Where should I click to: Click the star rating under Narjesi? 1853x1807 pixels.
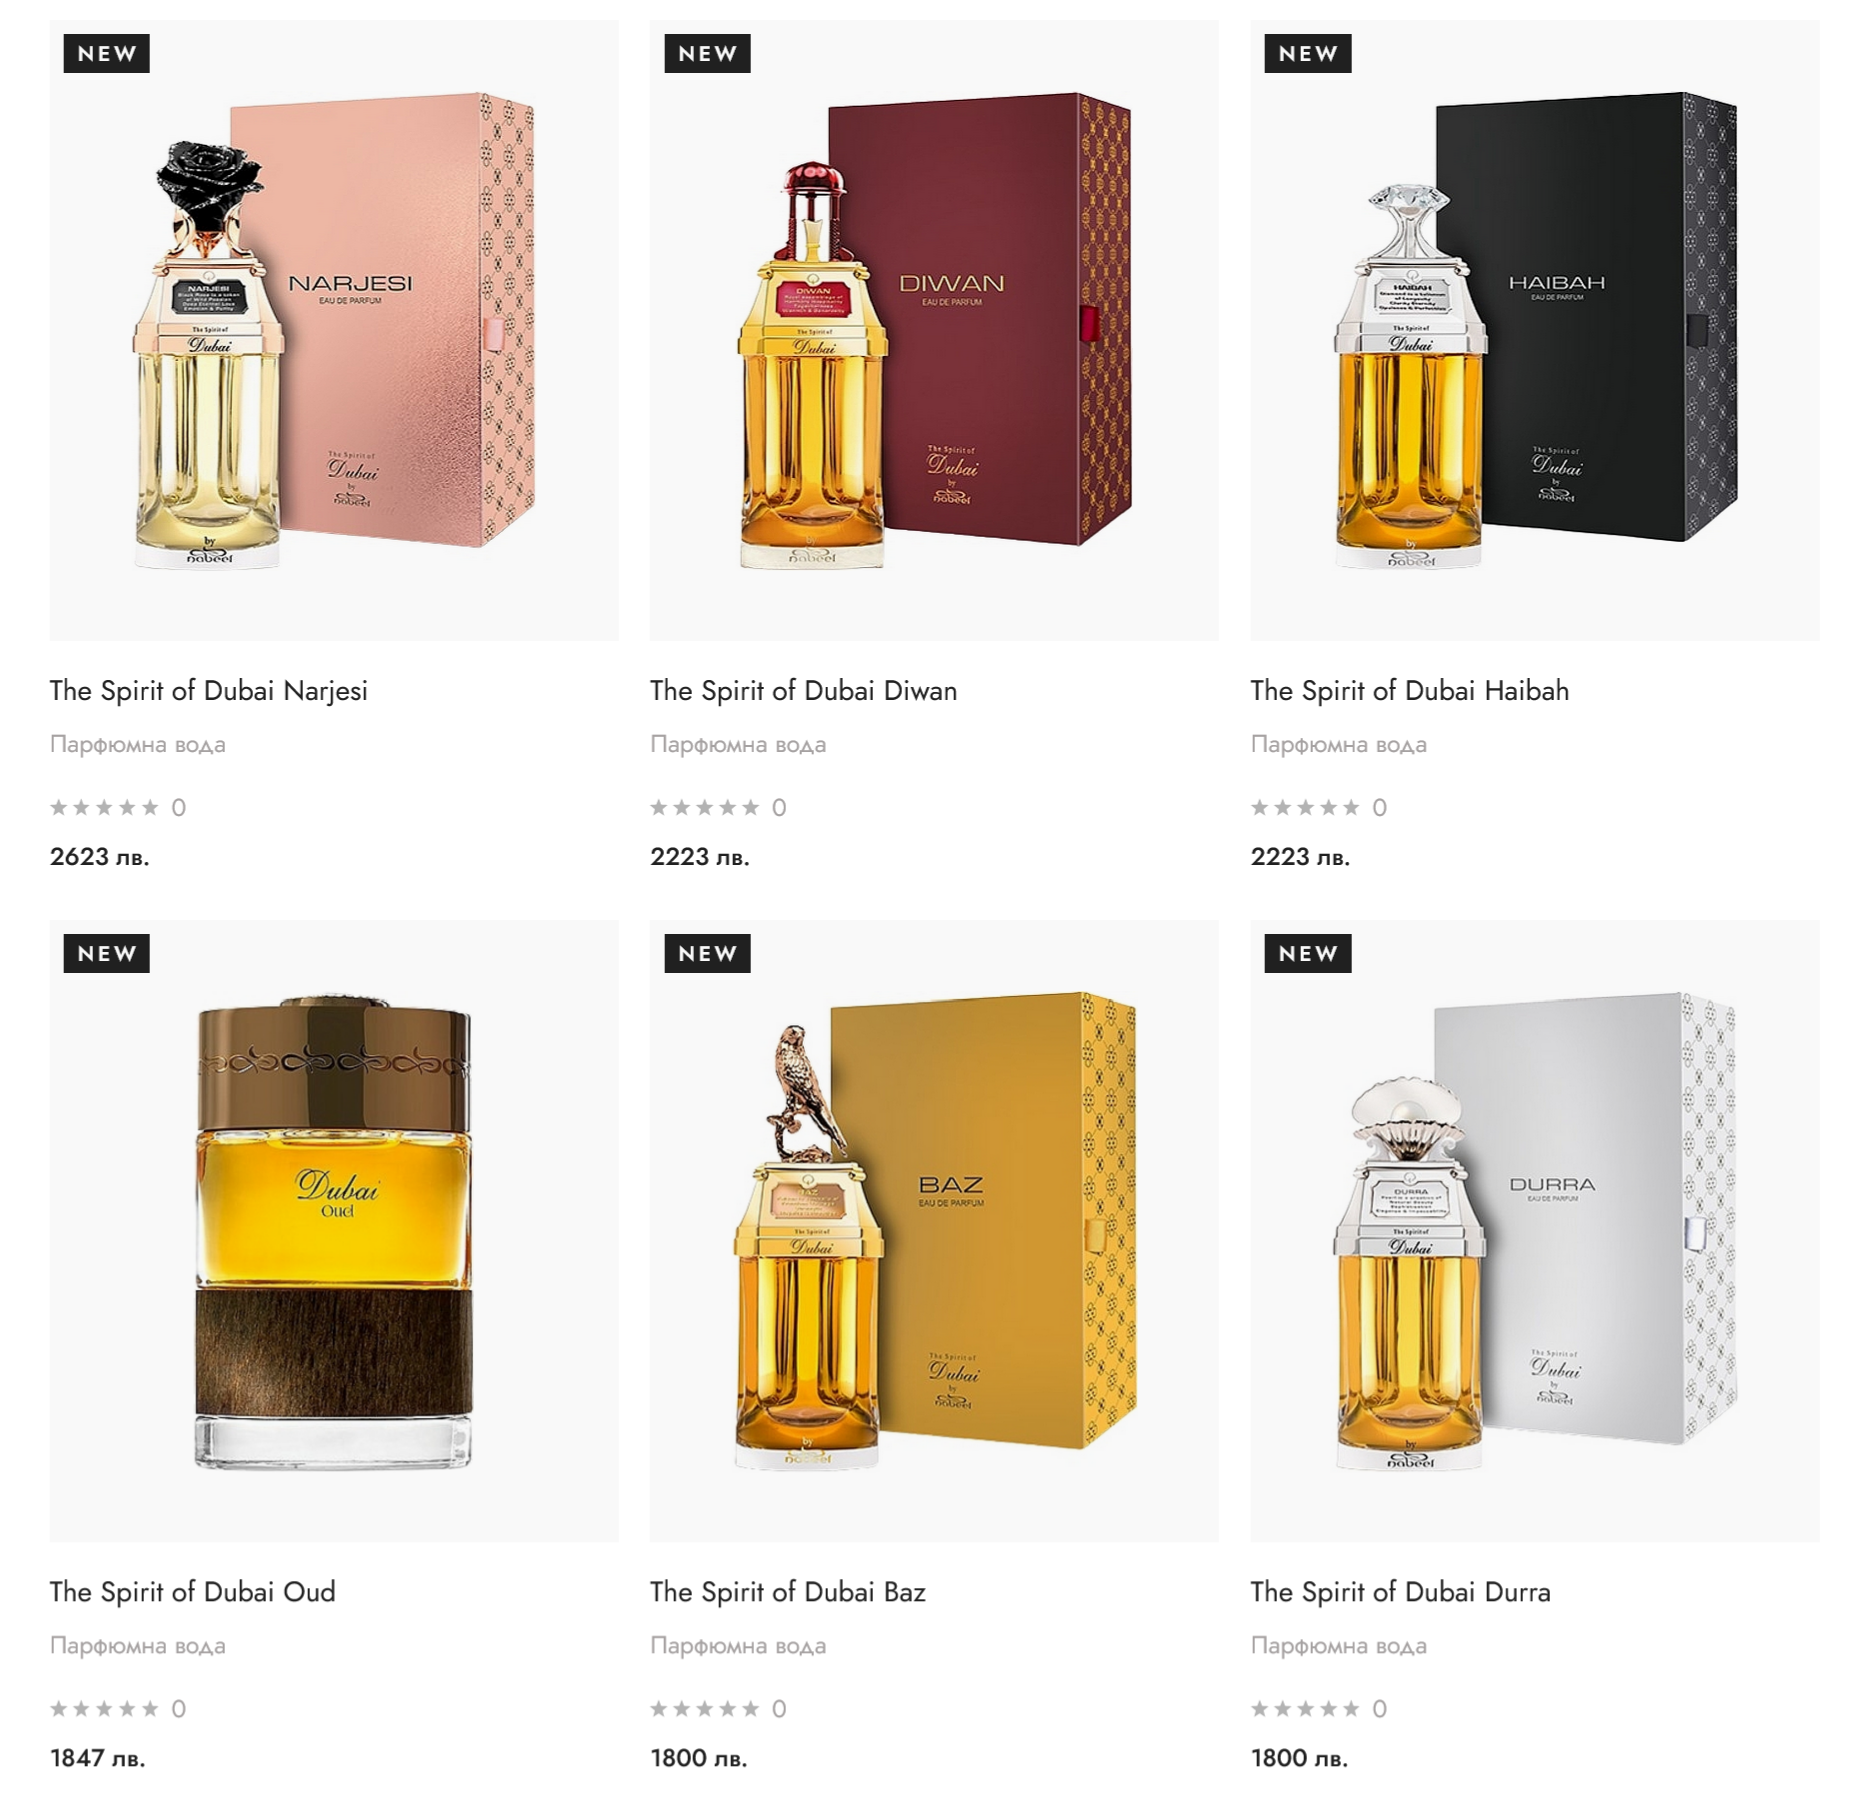(x=104, y=807)
